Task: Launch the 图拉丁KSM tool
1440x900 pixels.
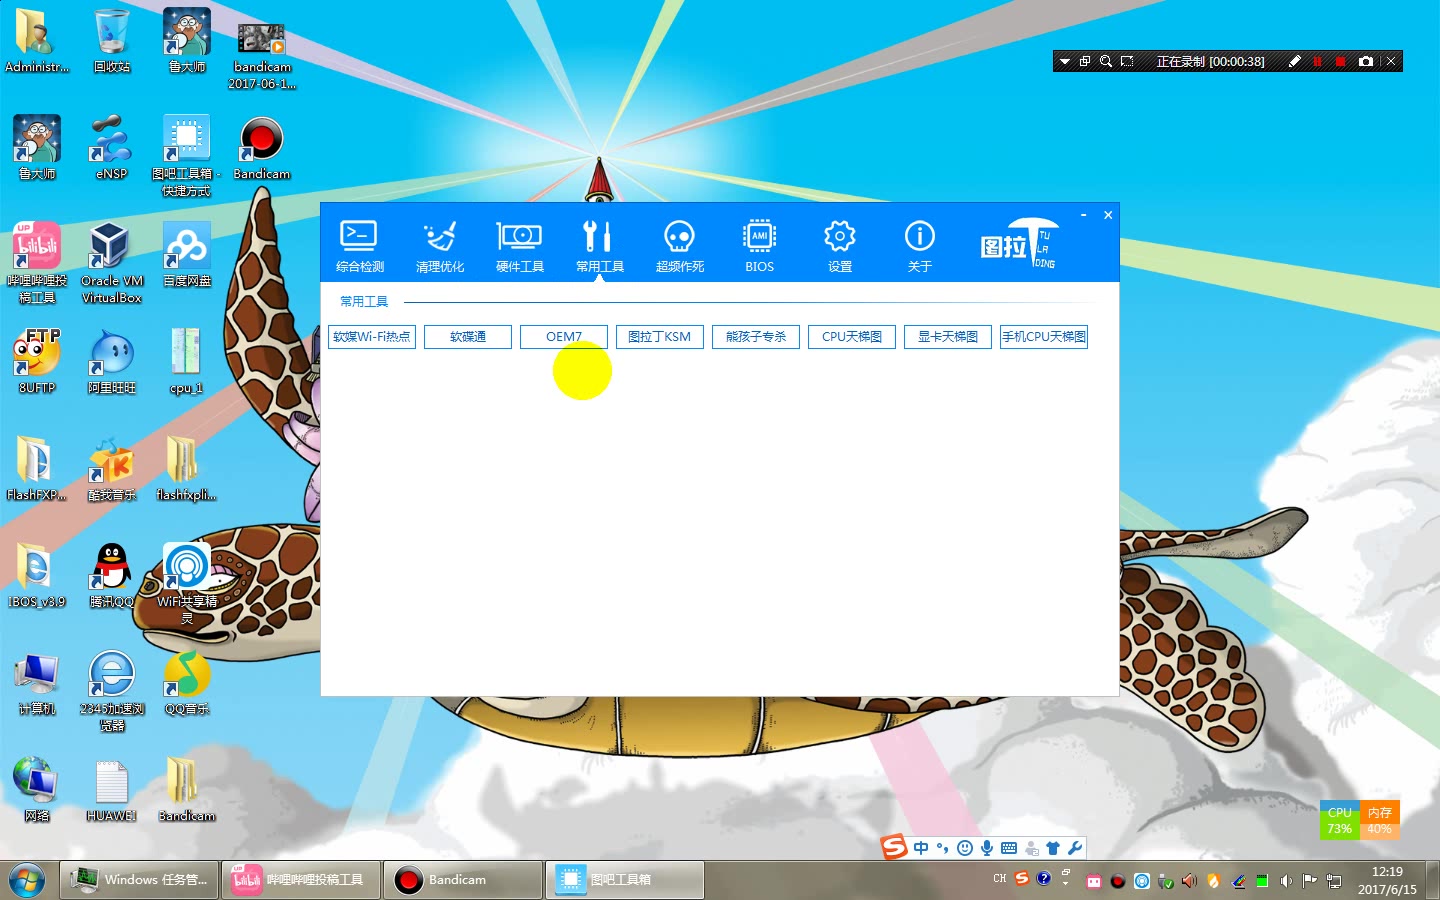Action: (660, 337)
